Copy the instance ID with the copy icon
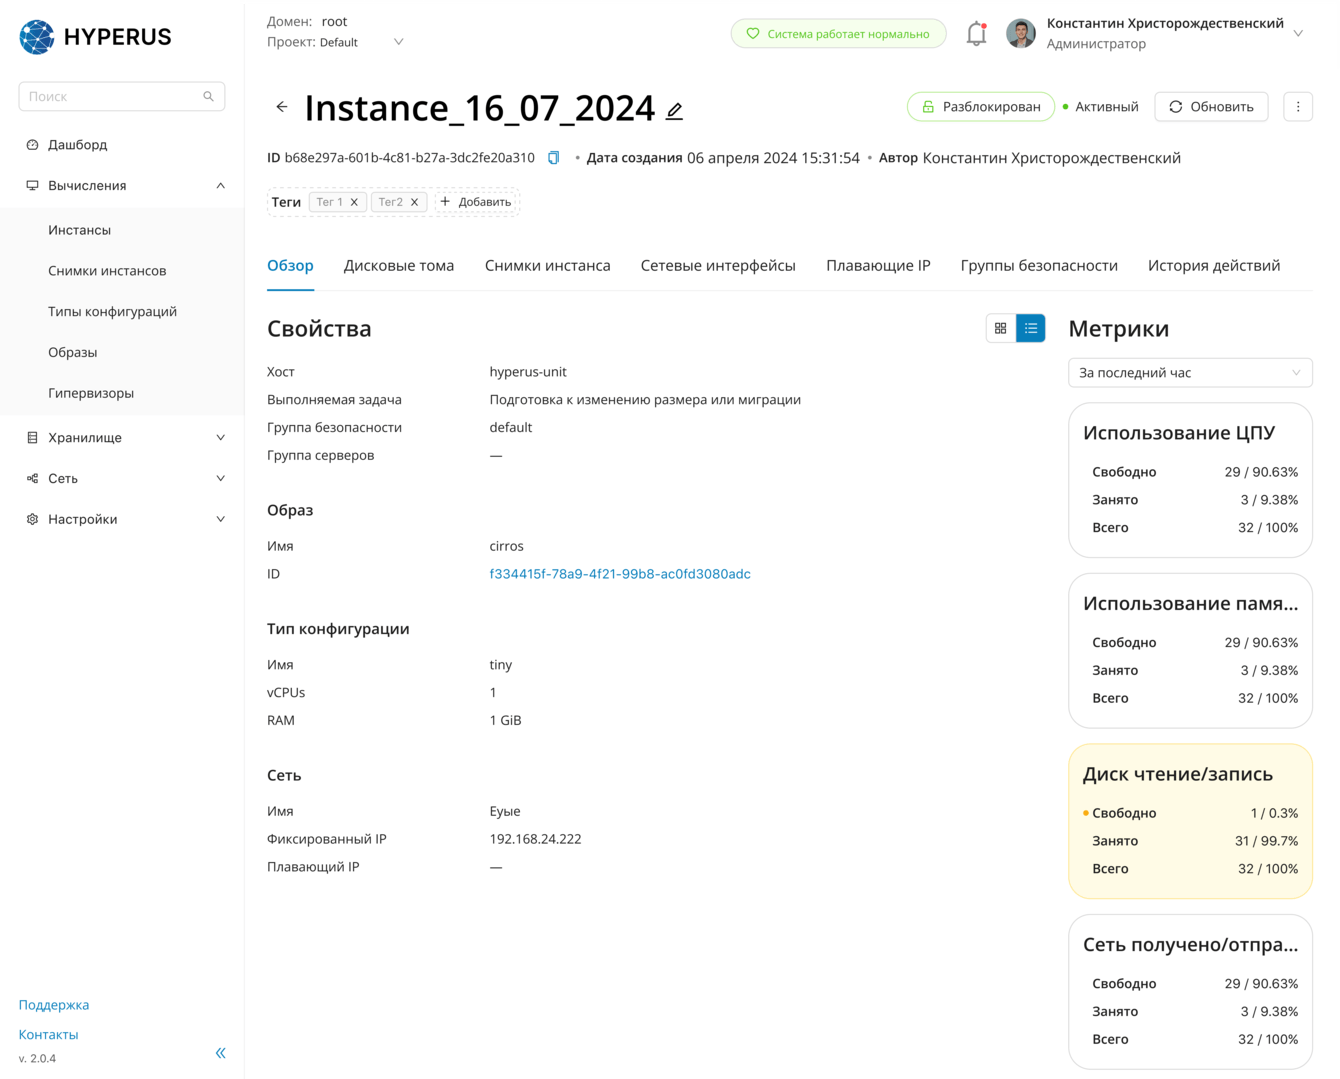Viewport: 1340px width, 1079px height. (x=553, y=158)
